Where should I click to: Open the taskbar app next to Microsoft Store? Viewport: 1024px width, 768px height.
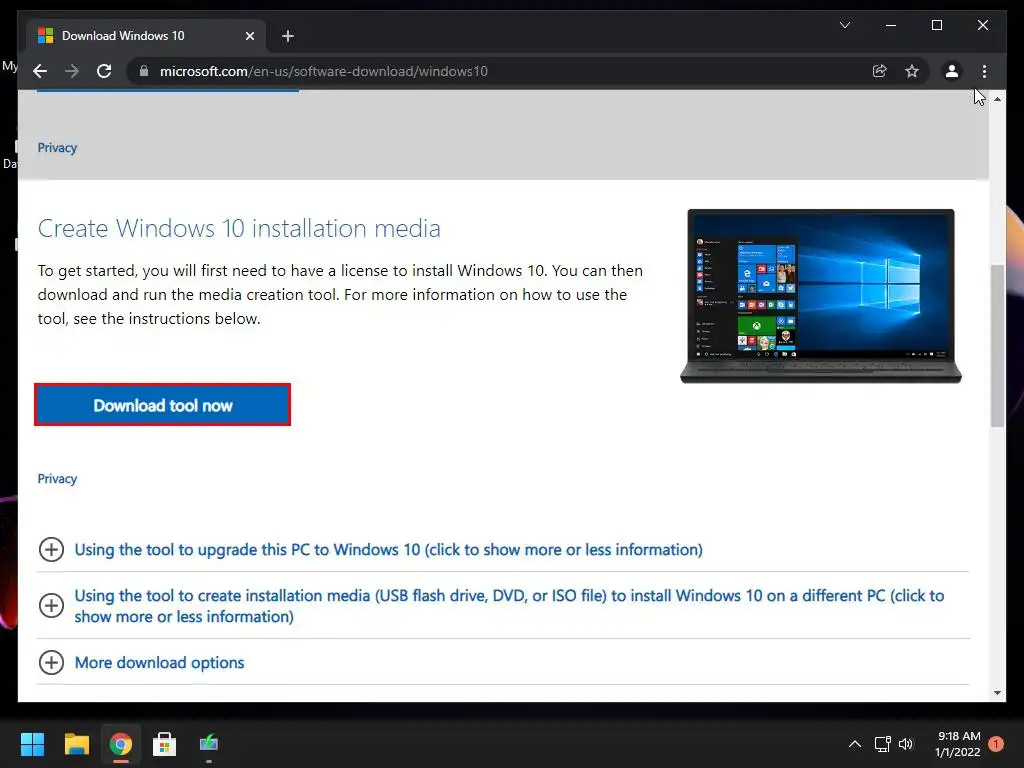[x=209, y=744]
